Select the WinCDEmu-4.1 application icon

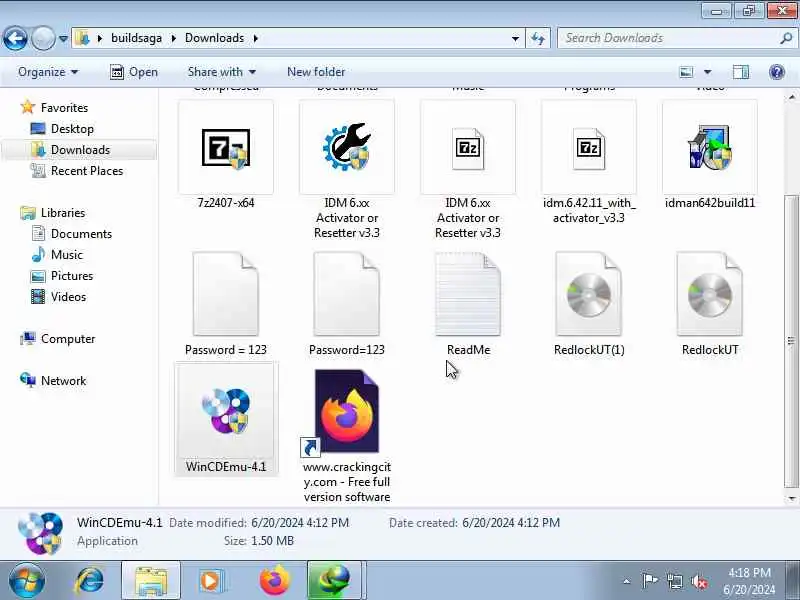coord(226,411)
